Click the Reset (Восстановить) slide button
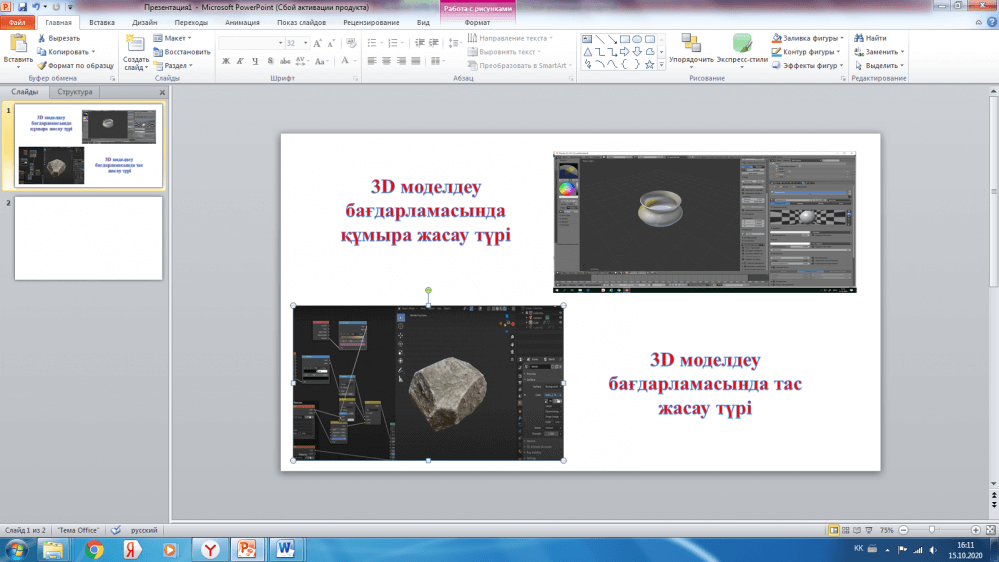 point(182,52)
